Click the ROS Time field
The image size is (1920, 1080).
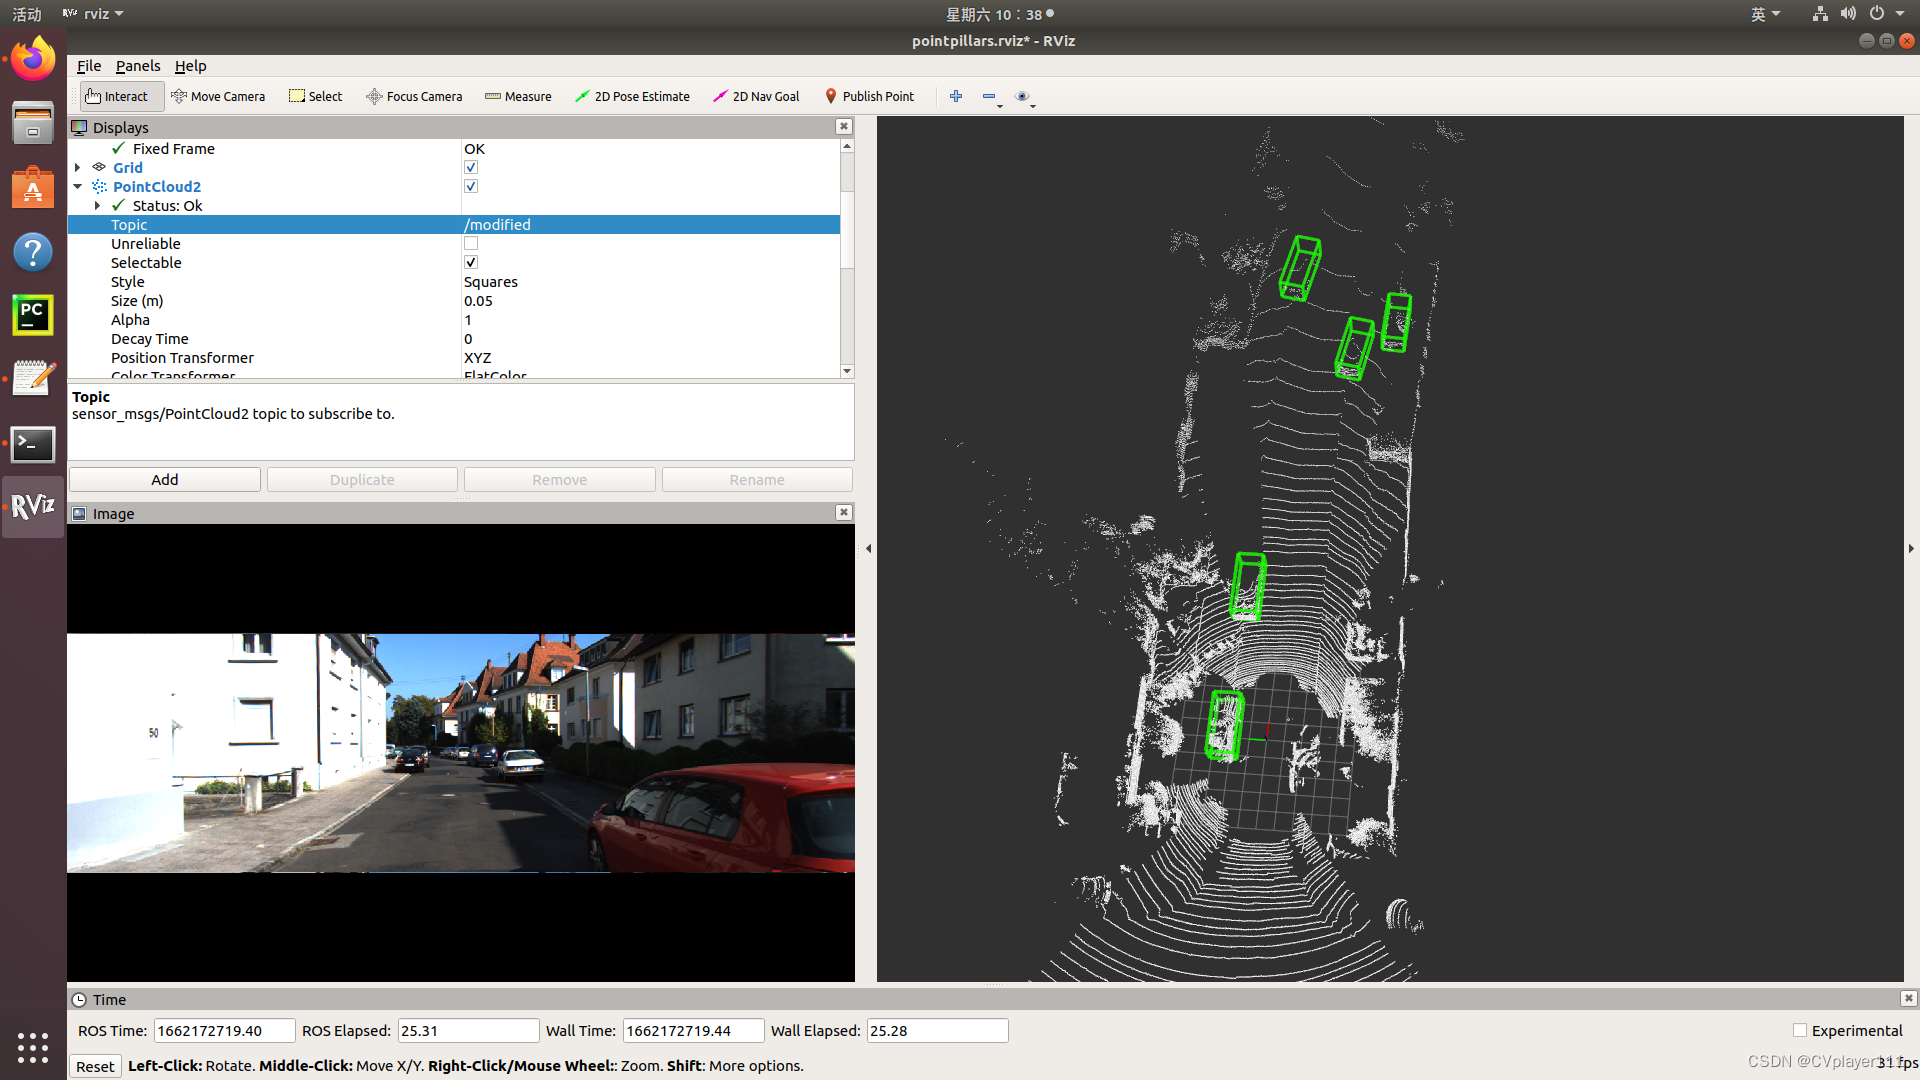(x=224, y=1030)
